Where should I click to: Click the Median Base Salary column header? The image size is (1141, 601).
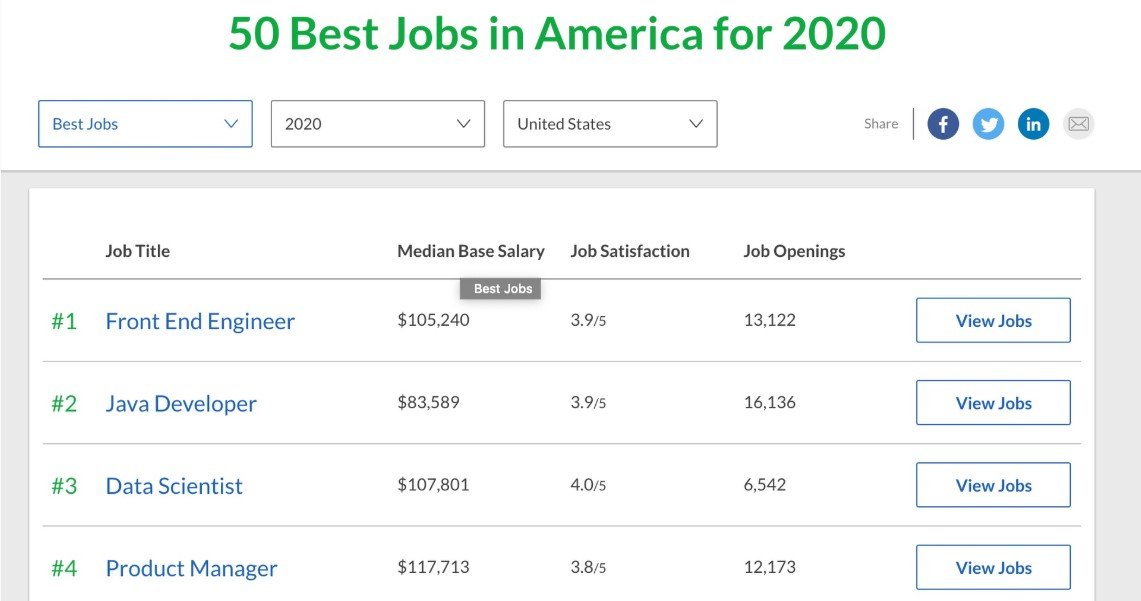[x=471, y=251]
